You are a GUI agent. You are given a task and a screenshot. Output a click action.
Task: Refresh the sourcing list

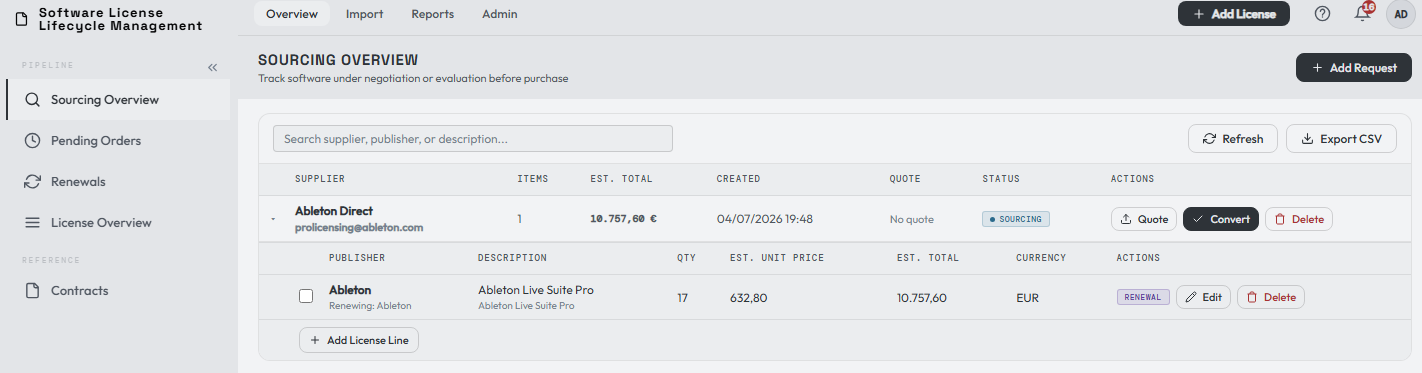point(1233,139)
